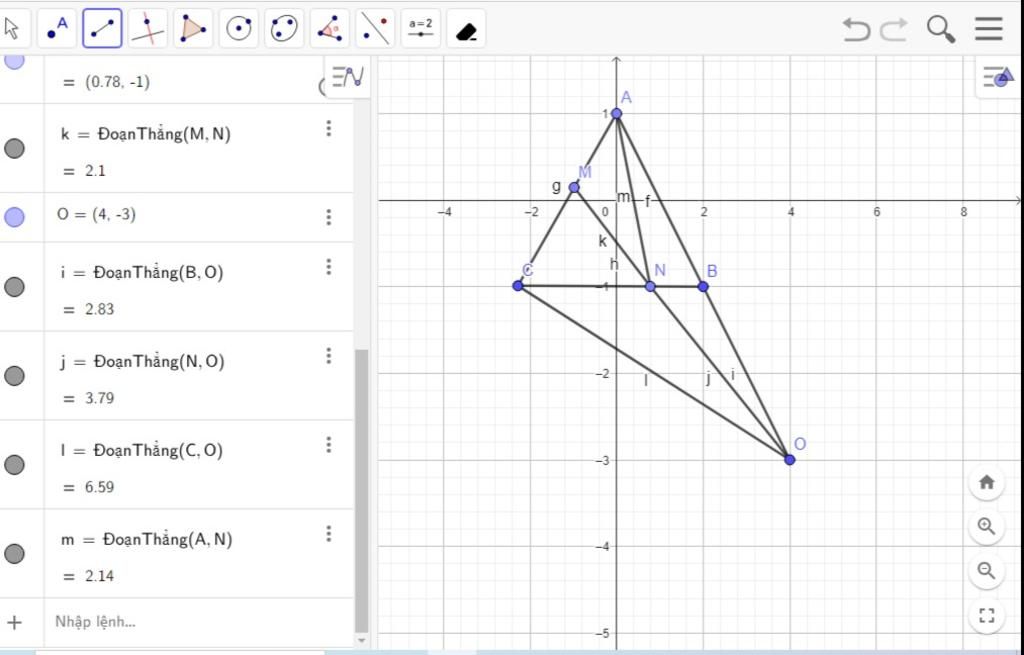Viewport: 1024px width, 655px height.
Task: Toggle visibility of point (0.78, -1)
Action: (x=14, y=61)
